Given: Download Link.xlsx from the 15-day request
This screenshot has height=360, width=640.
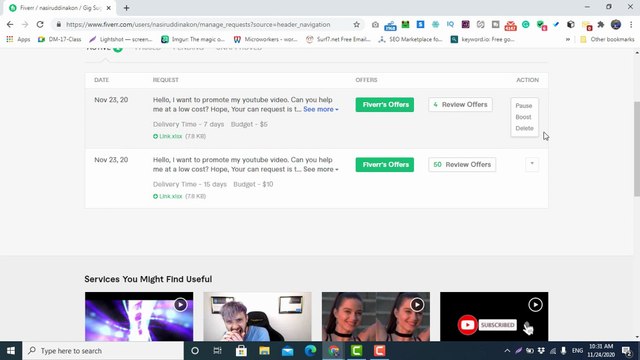Looking at the screenshot, I should click(168, 196).
